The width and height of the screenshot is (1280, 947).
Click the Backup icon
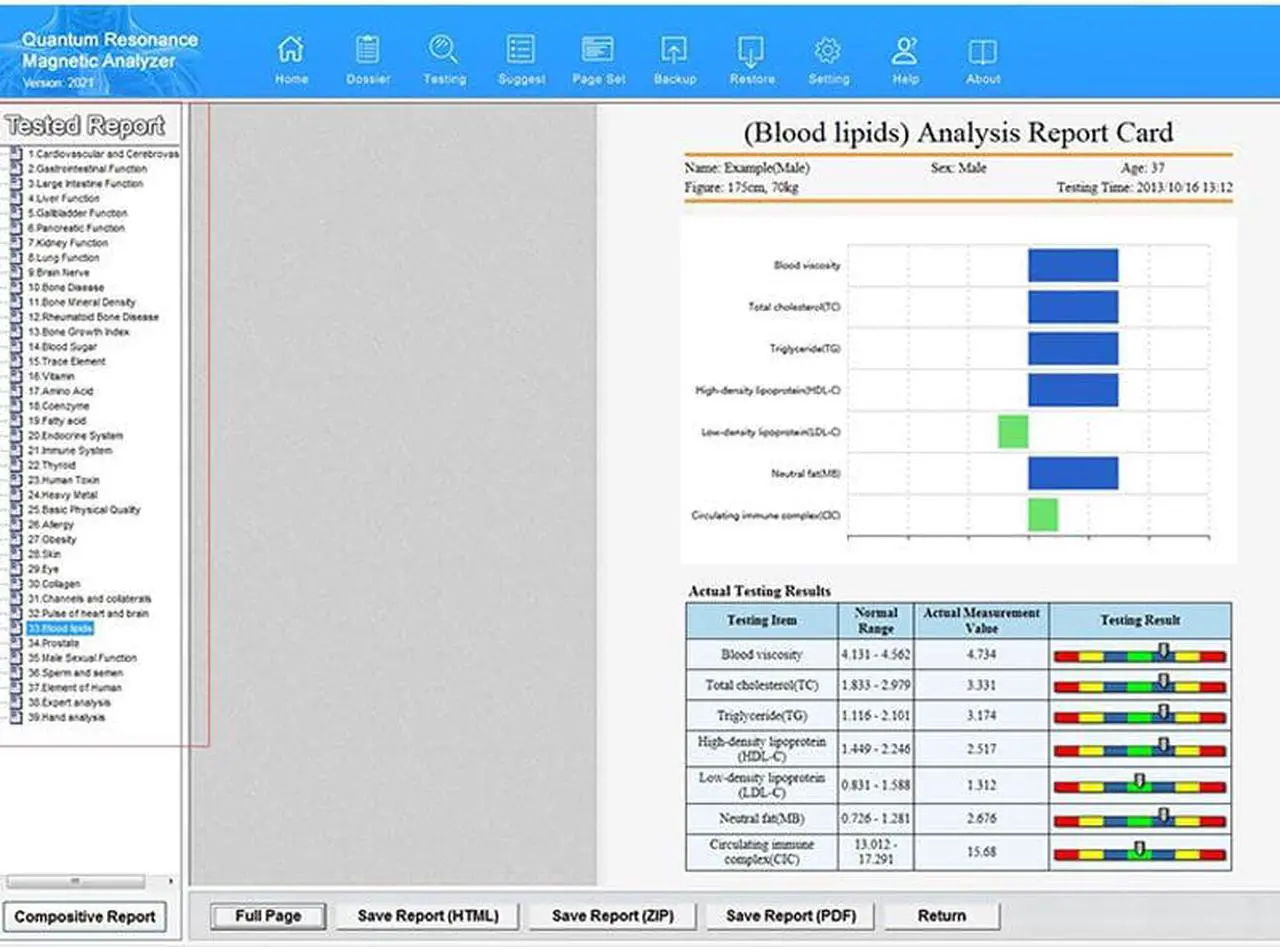pyautogui.click(x=675, y=58)
